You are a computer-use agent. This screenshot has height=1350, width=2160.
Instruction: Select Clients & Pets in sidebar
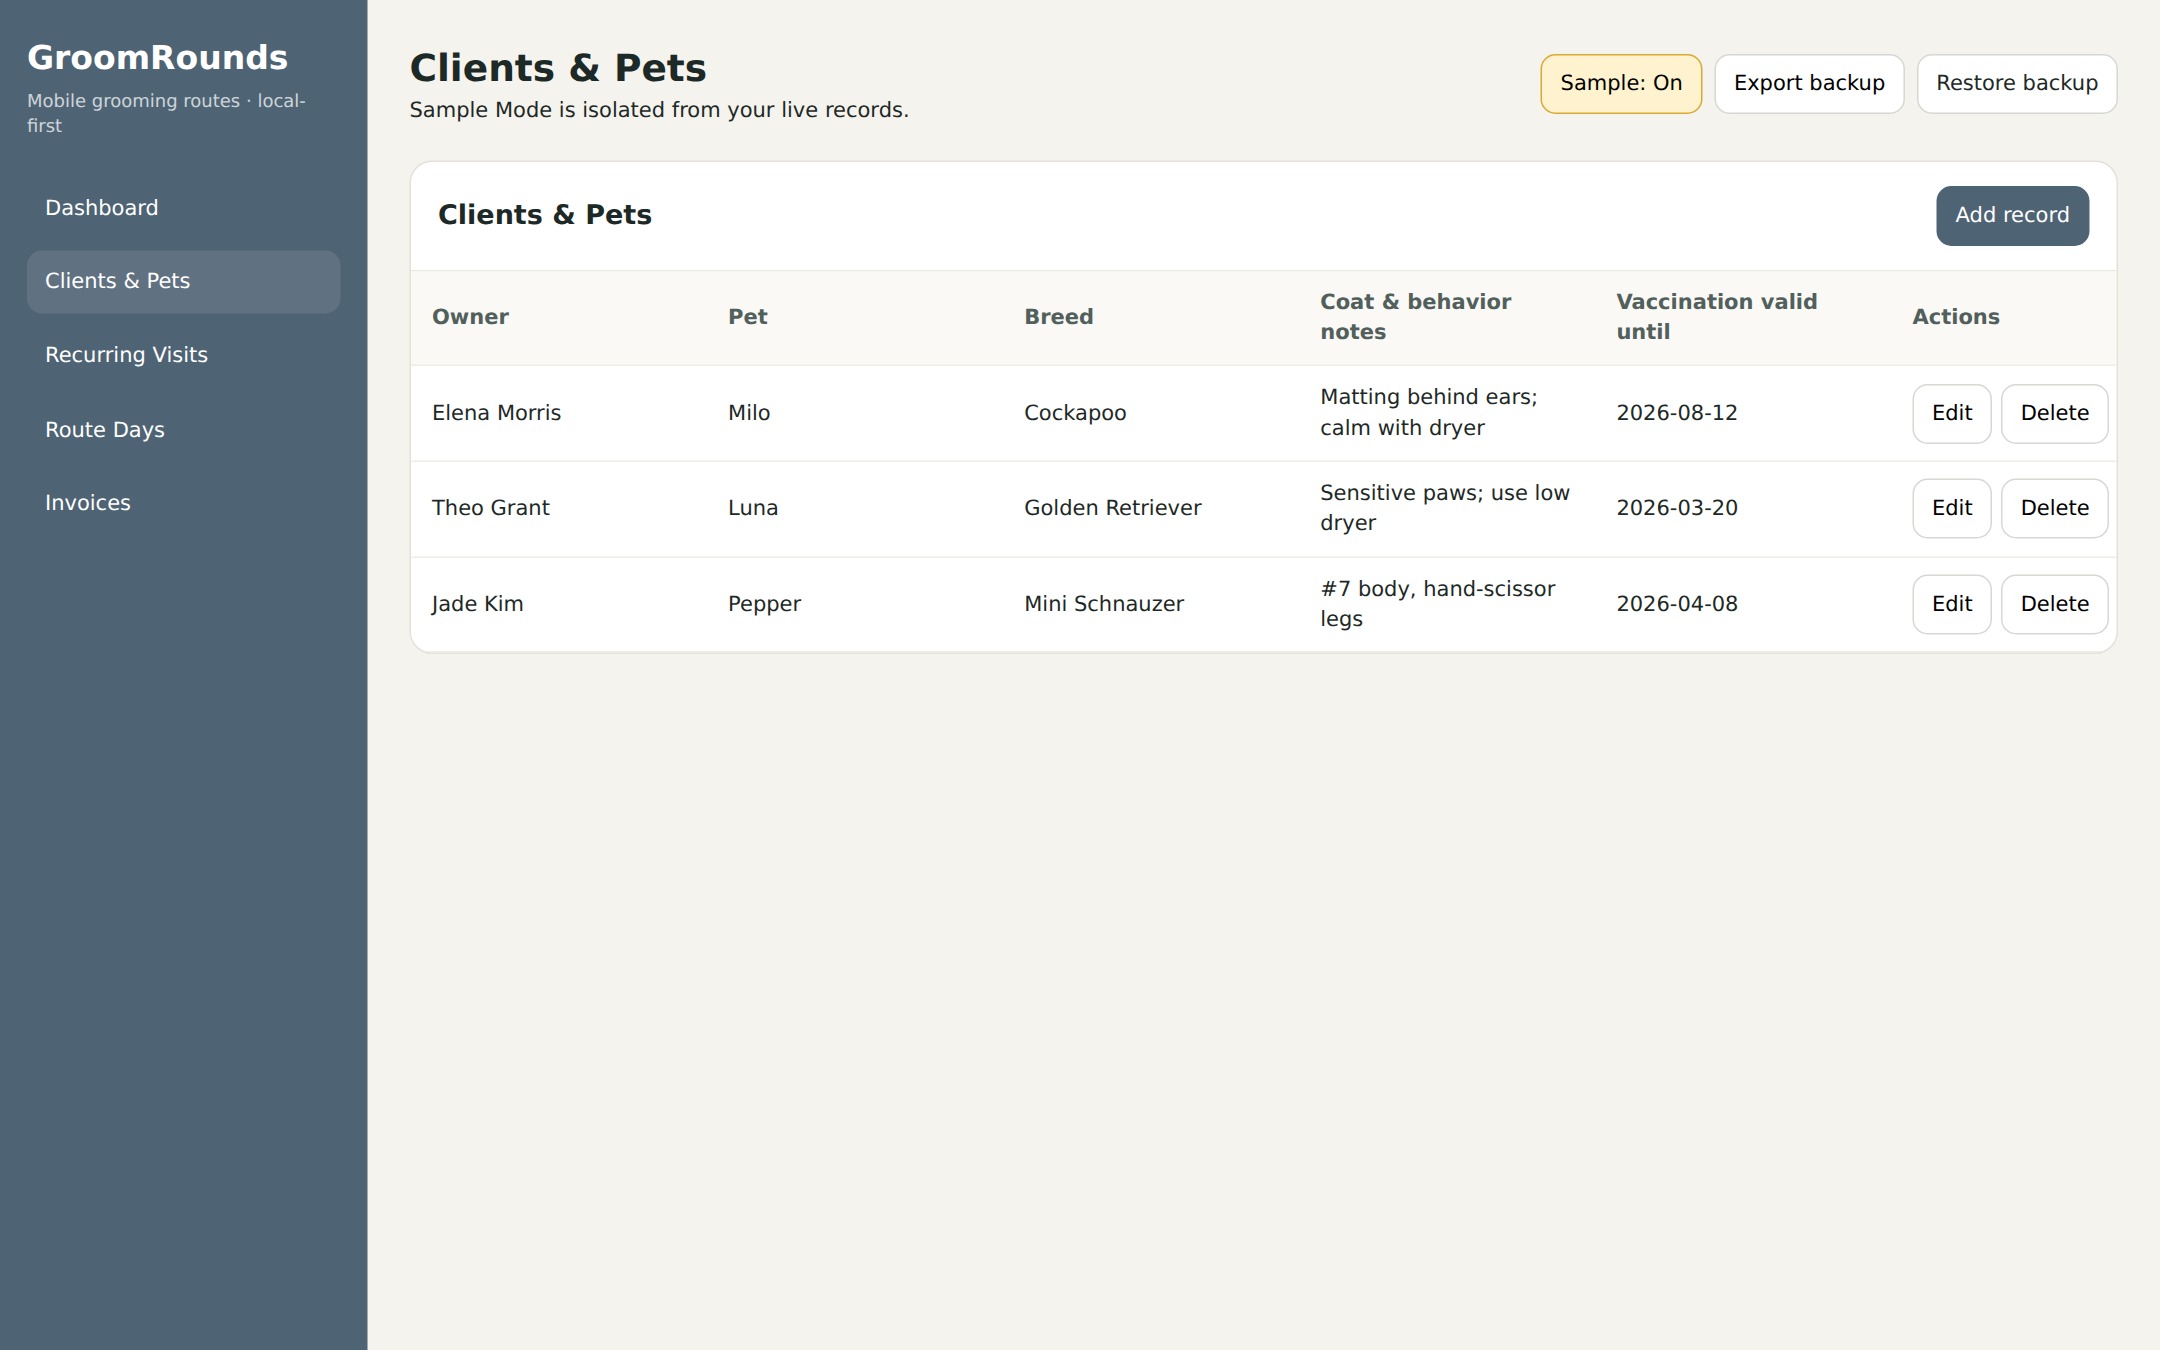183,282
